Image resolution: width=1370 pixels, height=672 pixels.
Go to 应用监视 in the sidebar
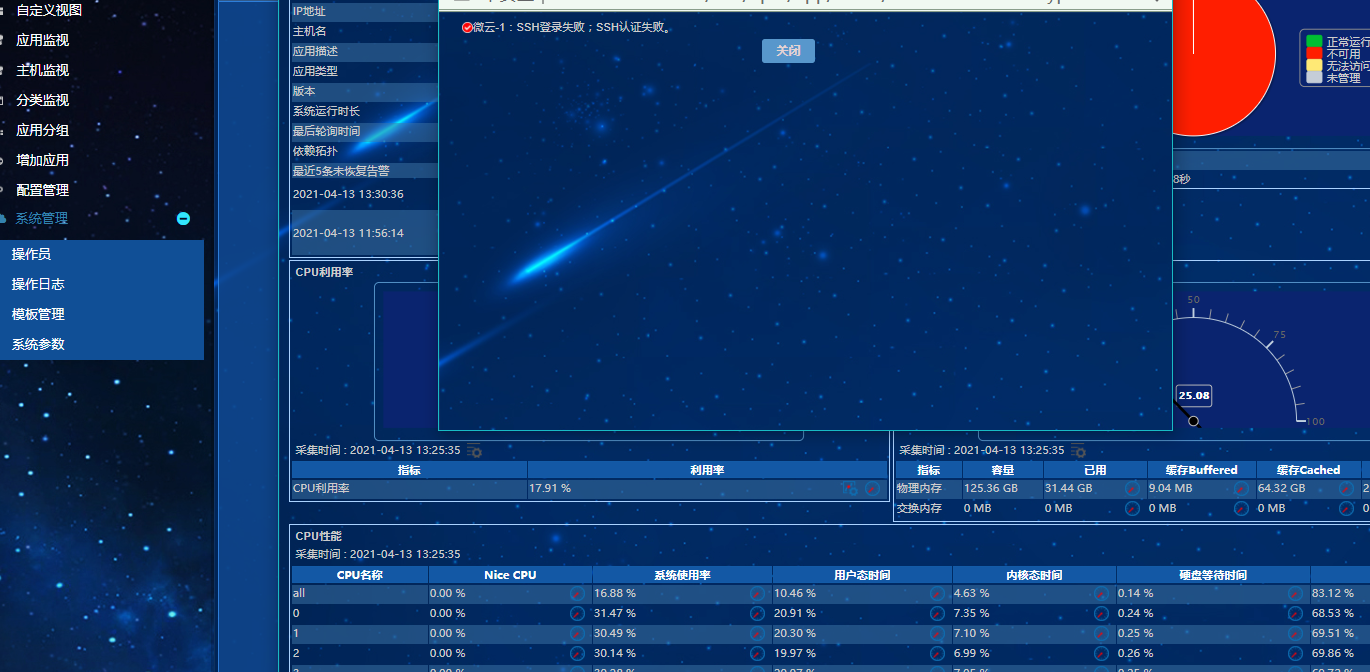43,40
